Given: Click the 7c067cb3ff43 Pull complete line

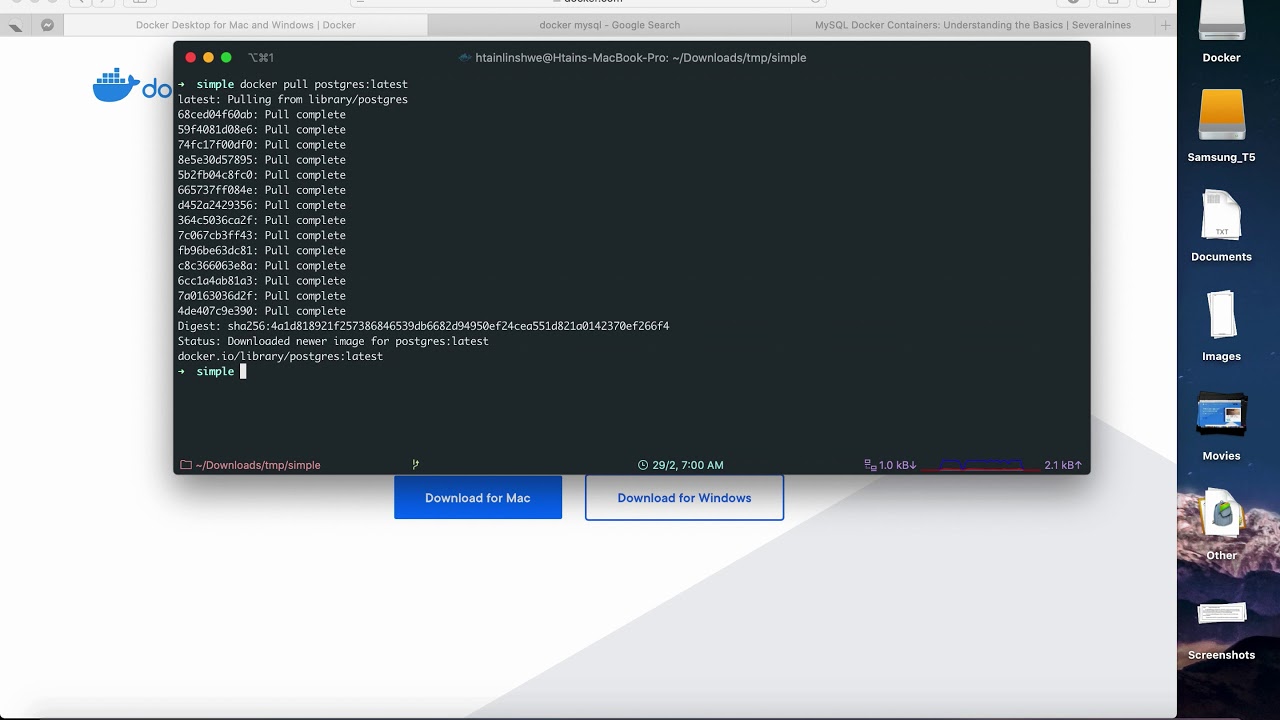Looking at the screenshot, I should 262,235.
